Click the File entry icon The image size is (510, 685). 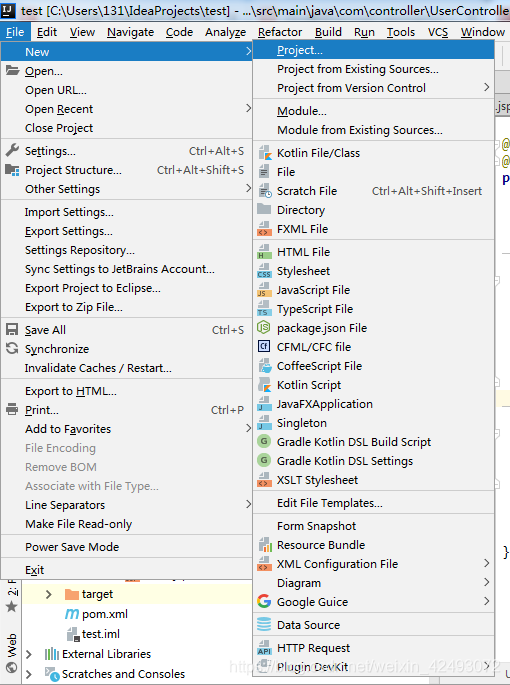click(x=264, y=172)
